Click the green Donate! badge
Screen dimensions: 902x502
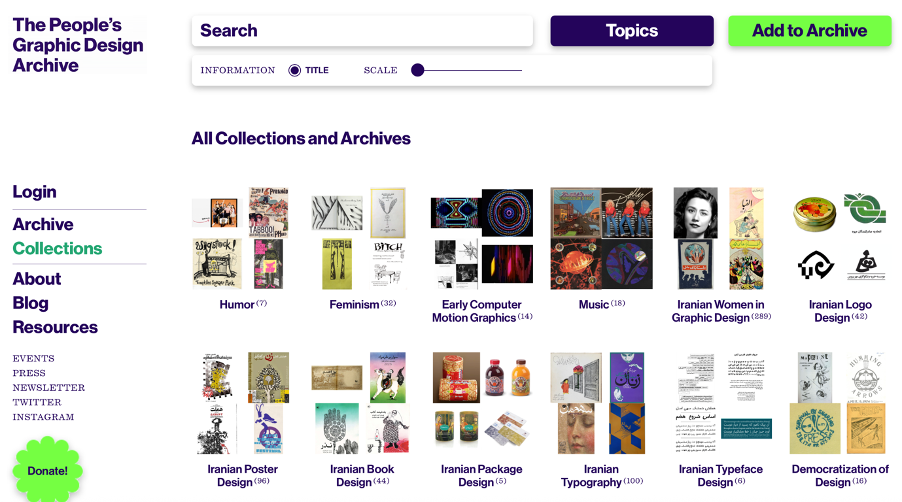pos(48,470)
